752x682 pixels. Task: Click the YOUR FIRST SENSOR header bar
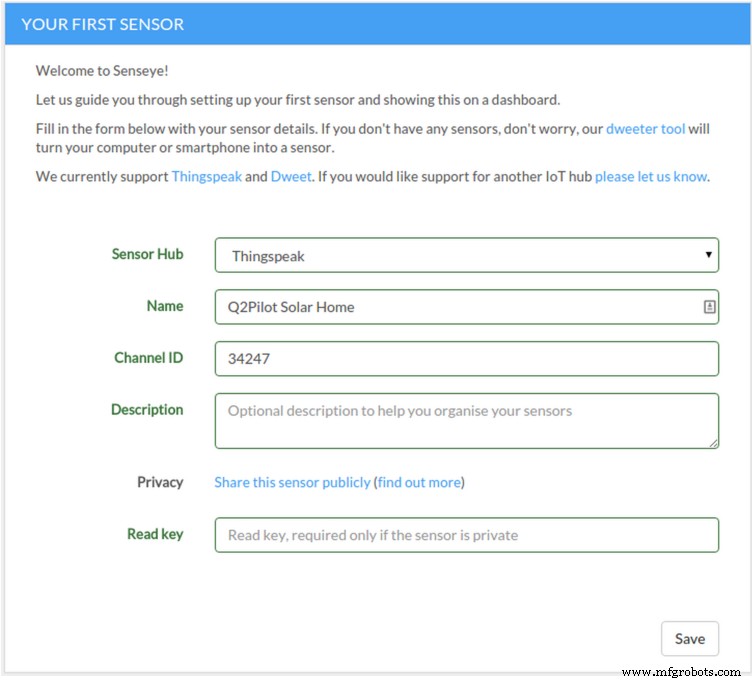377,24
